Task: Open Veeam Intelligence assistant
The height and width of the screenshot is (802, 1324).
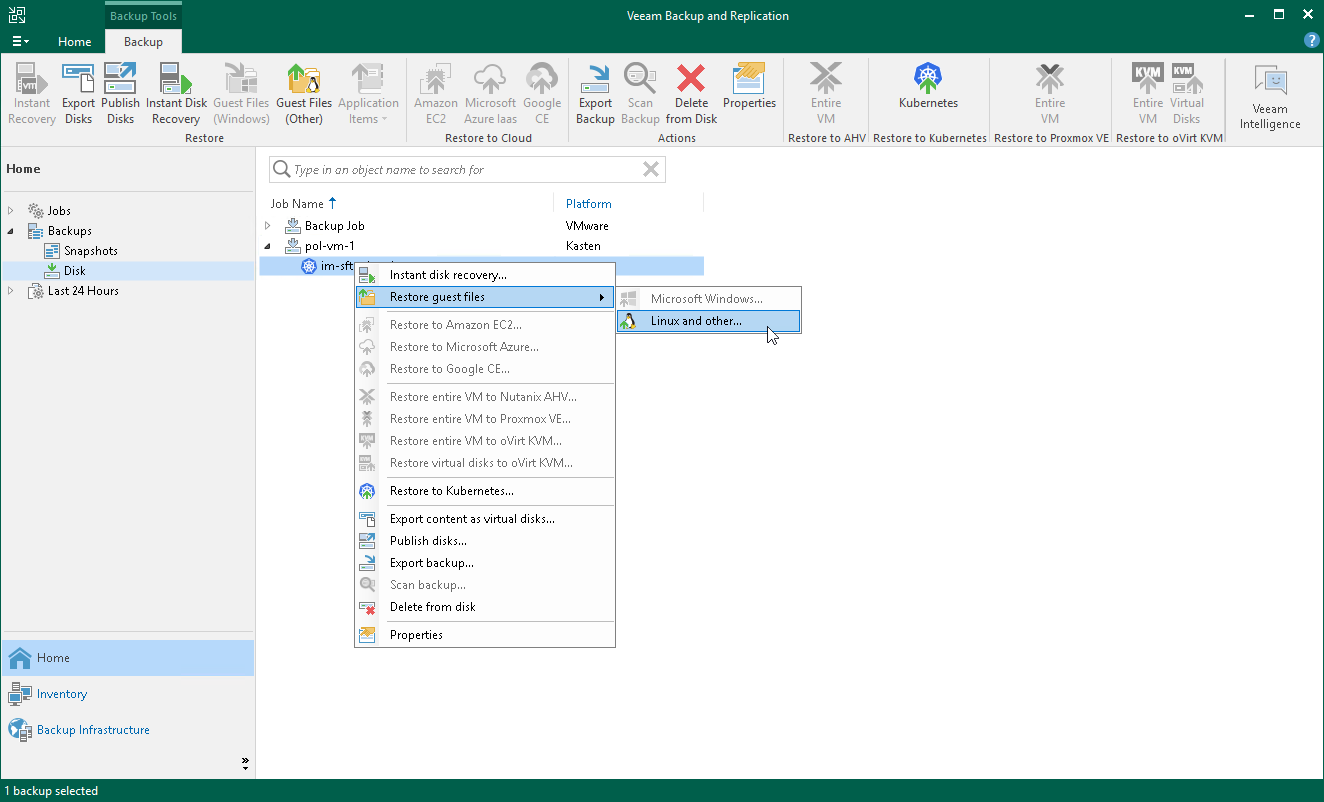Action: click(1270, 98)
